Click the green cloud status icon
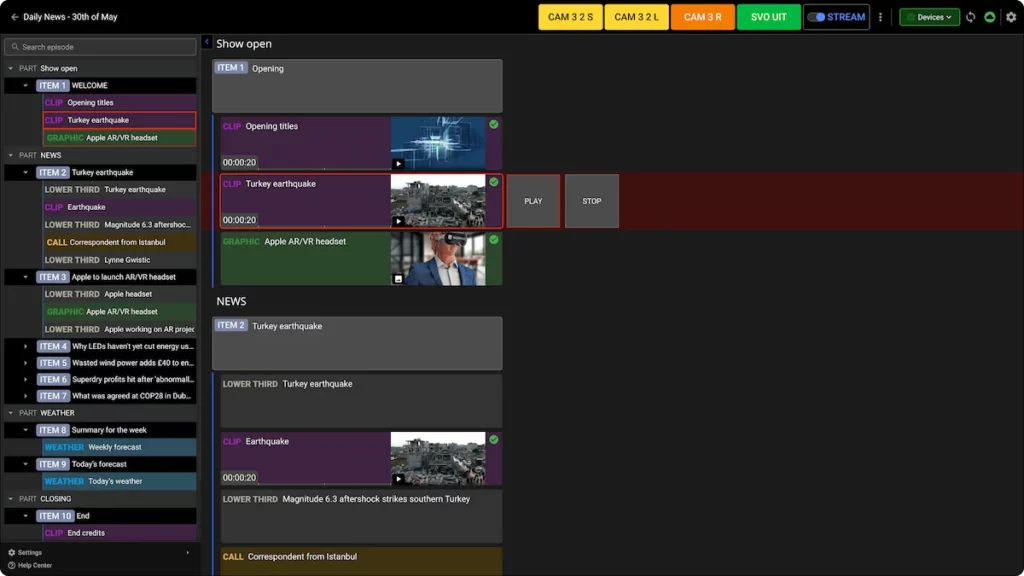 [x=989, y=16]
